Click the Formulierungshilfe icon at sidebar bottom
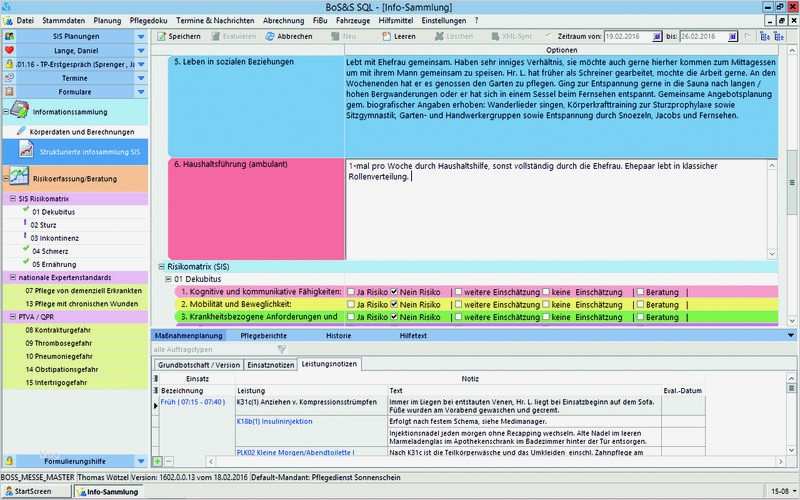This screenshot has height=500, width=800. 9,461
